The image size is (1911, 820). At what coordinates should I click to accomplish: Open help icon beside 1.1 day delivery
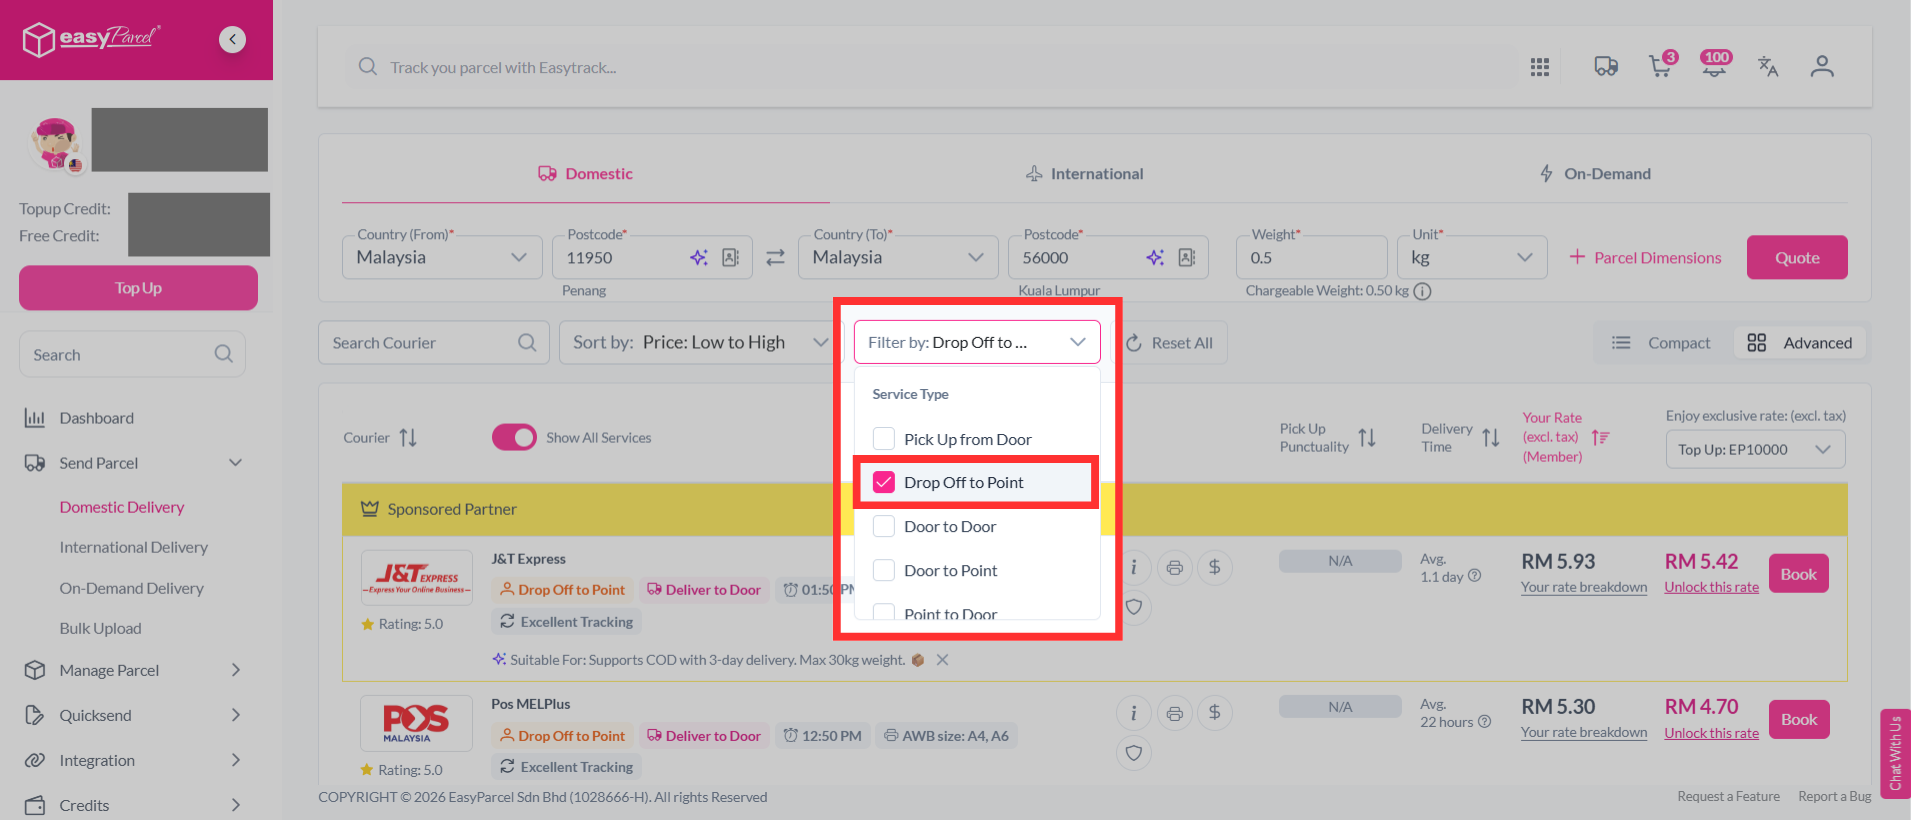[1475, 576]
